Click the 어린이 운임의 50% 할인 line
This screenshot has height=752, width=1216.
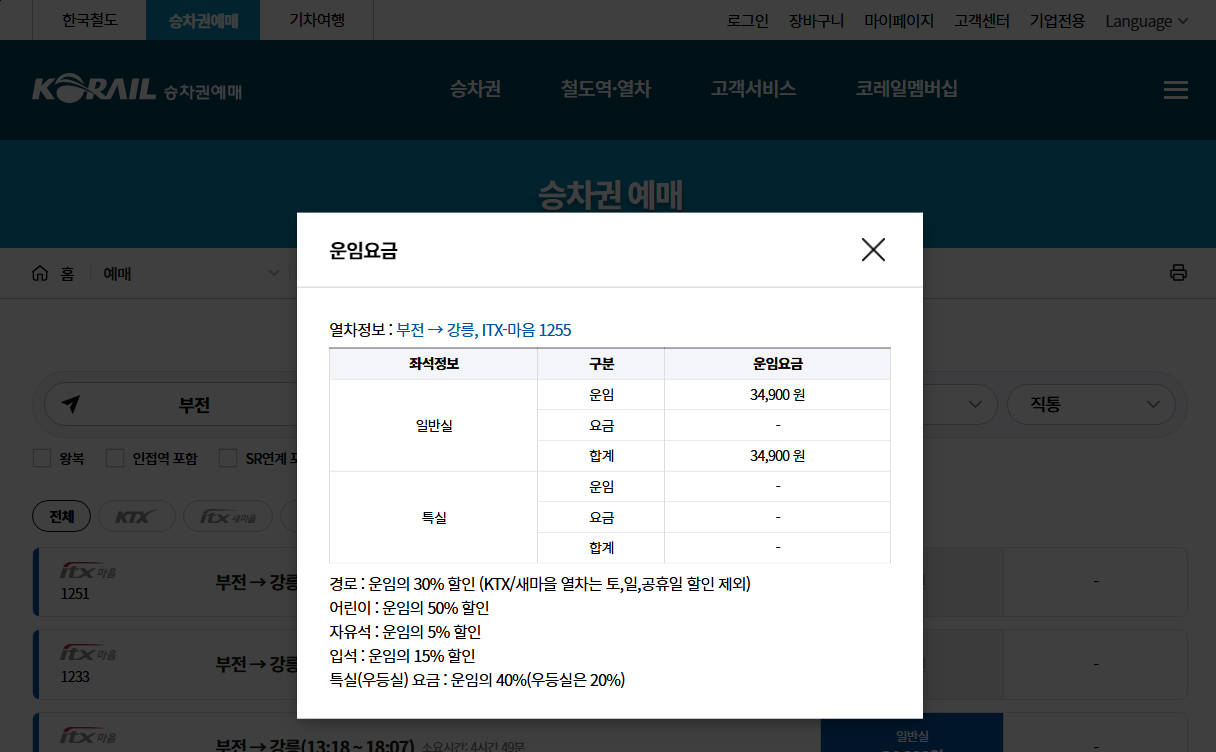point(409,608)
